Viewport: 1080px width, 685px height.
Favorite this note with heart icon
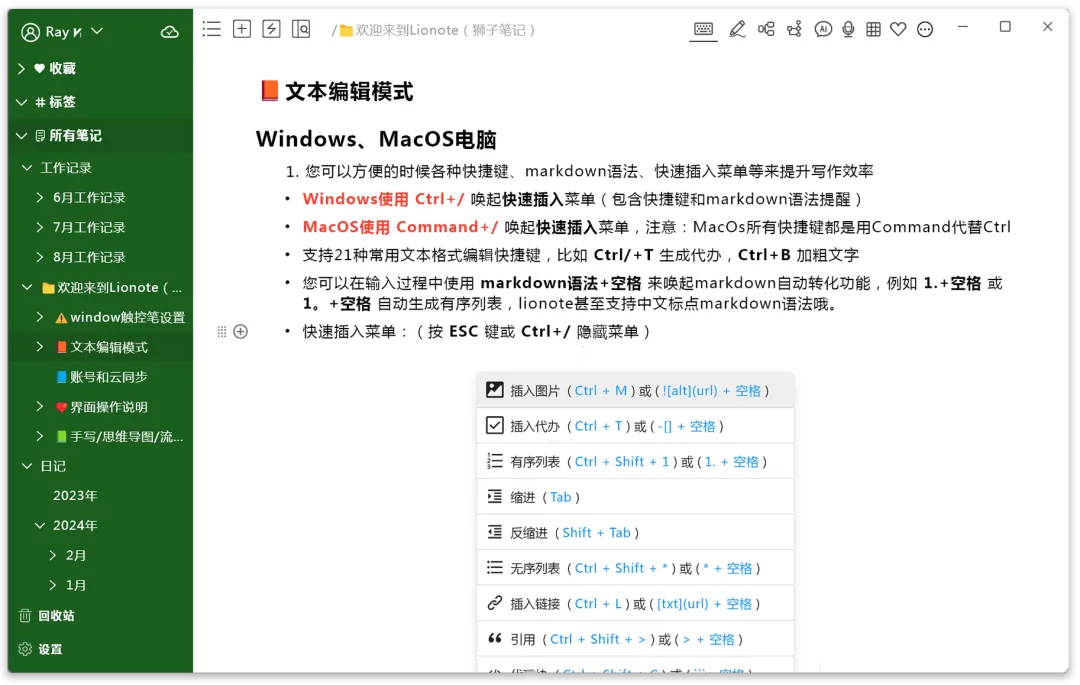pyautogui.click(x=898, y=29)
